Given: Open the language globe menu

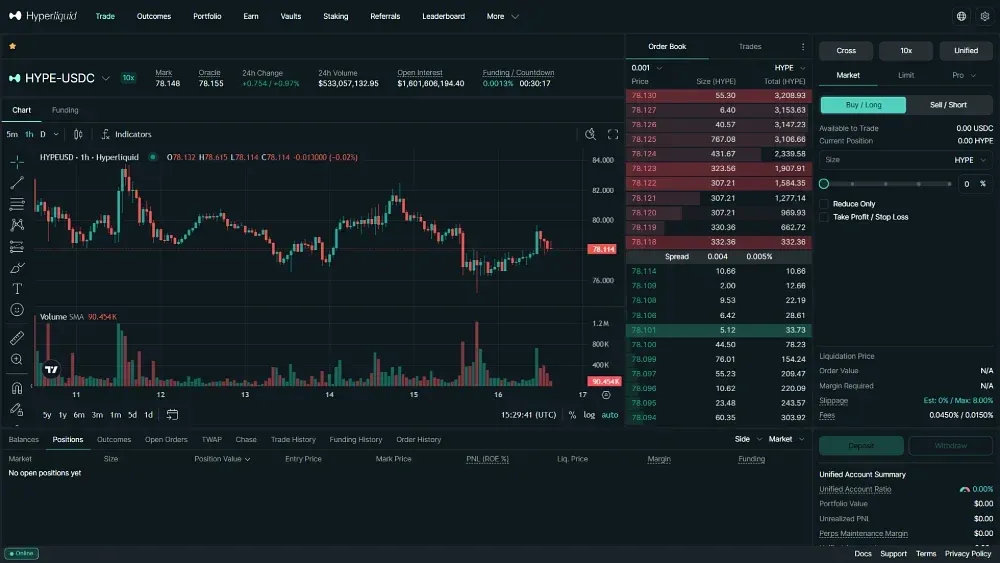Looking at the screenshot, I should (x=961, y=17).
